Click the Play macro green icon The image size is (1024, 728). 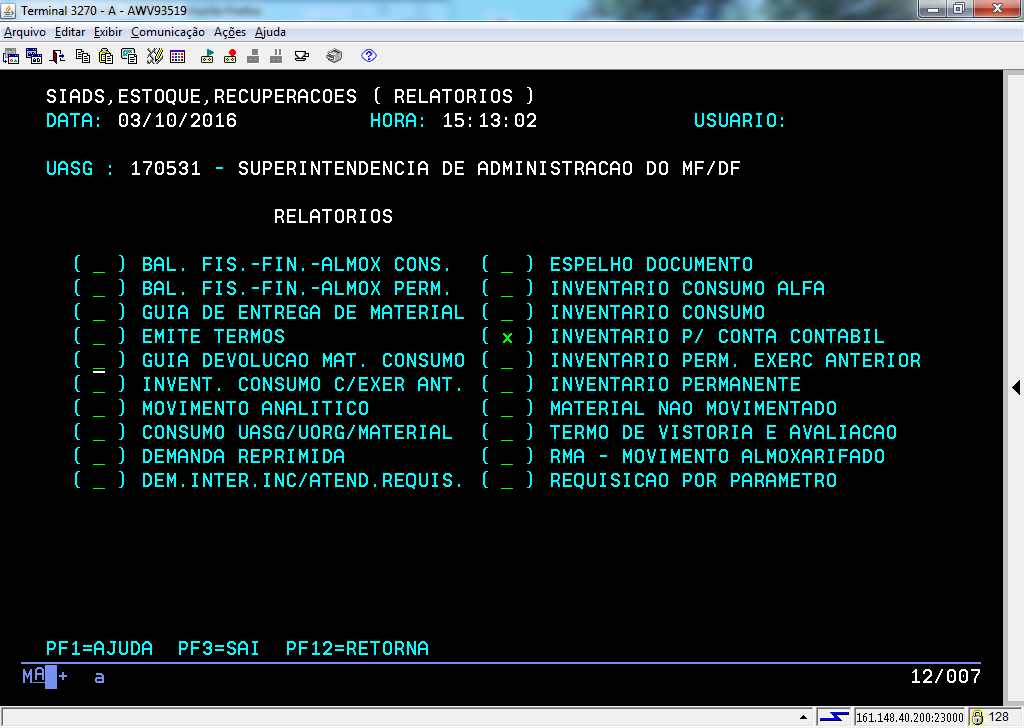(207, 56)
